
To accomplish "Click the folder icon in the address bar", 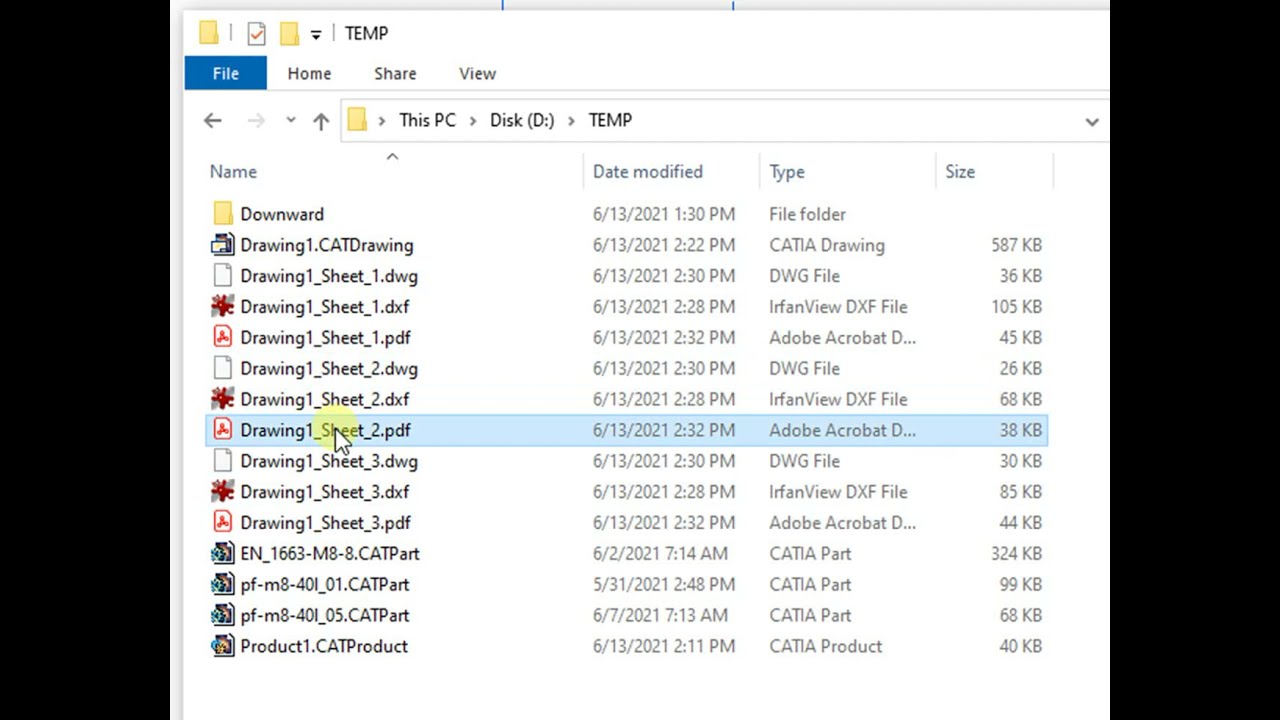I will (357, 120).
